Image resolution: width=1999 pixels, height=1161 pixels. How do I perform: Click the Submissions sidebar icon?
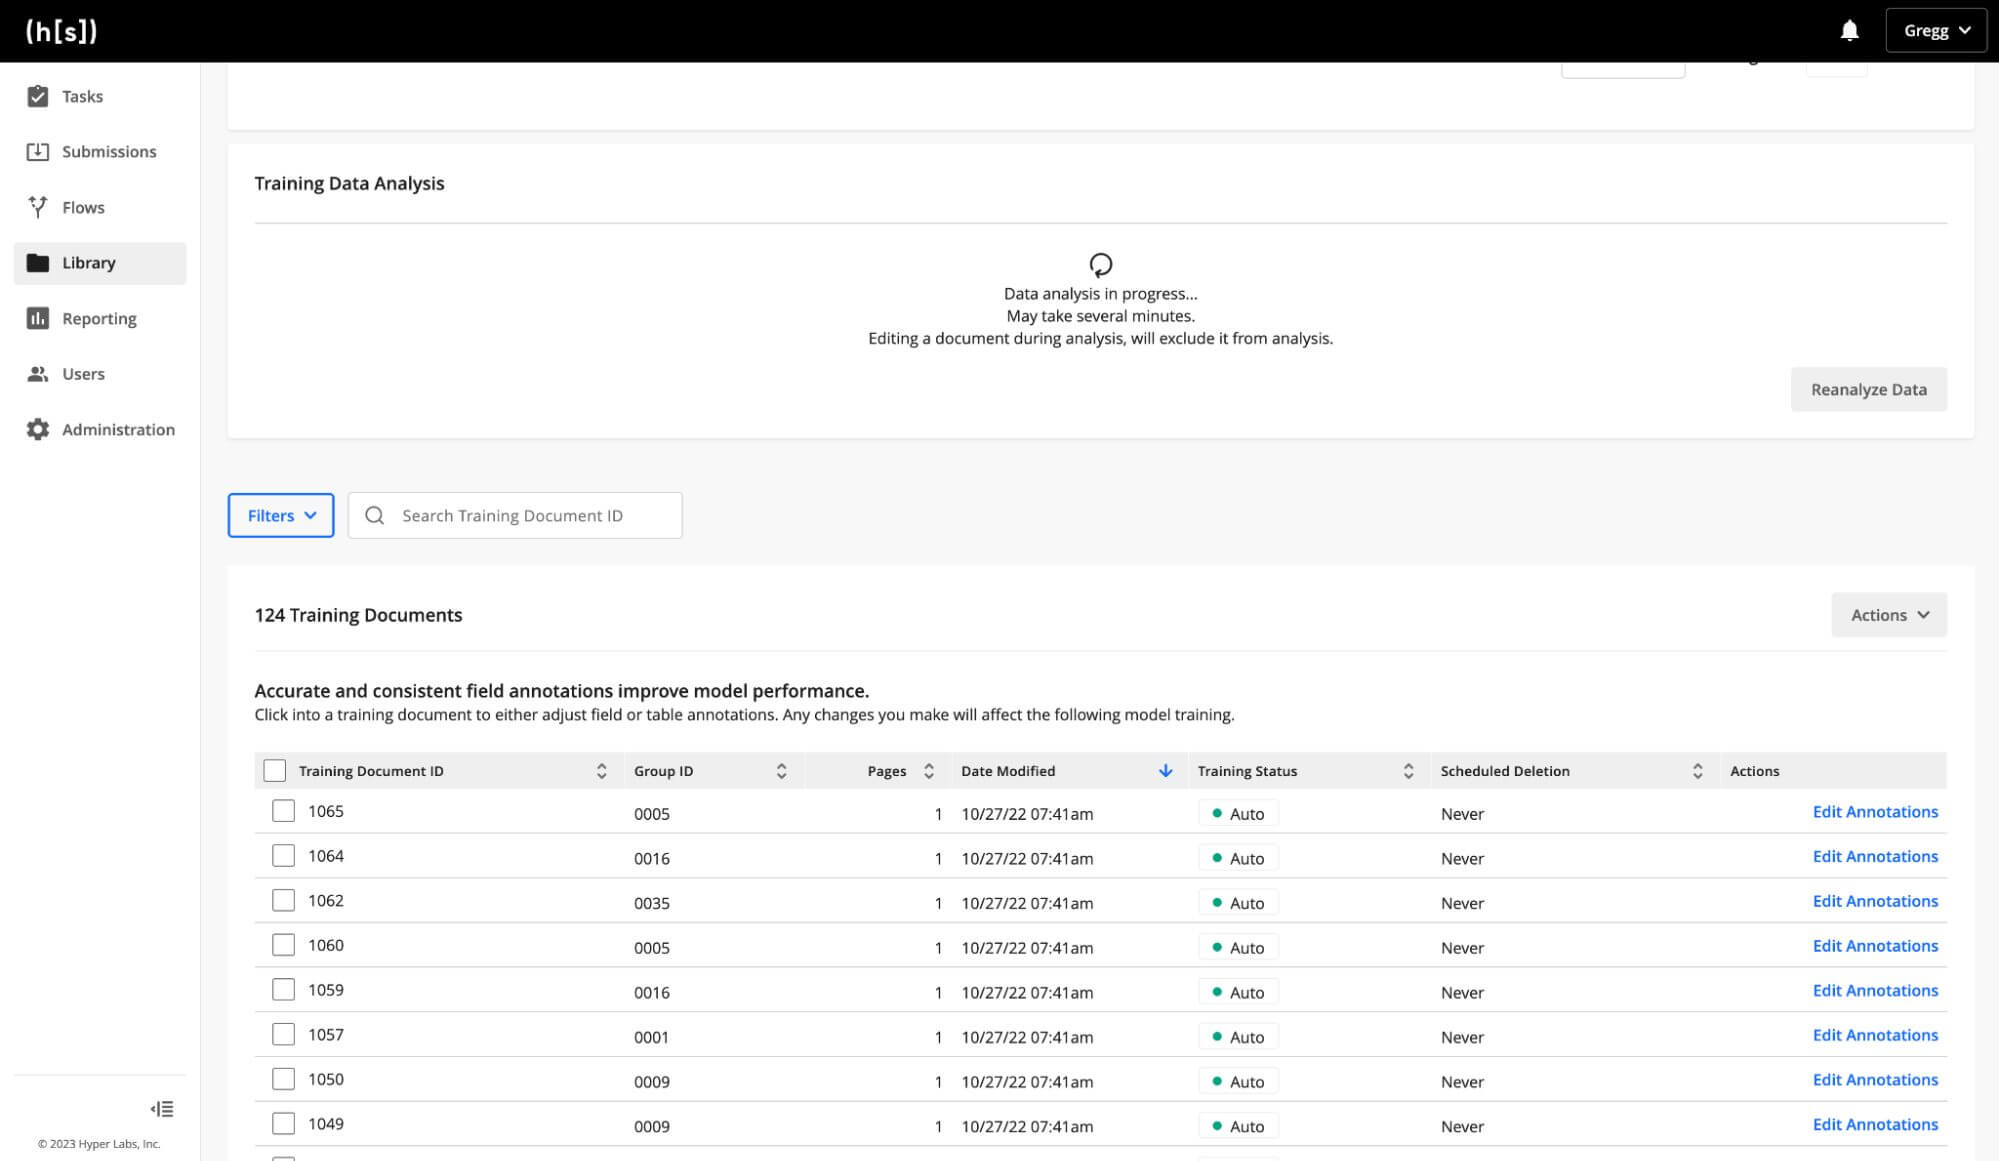click(37, 151)
